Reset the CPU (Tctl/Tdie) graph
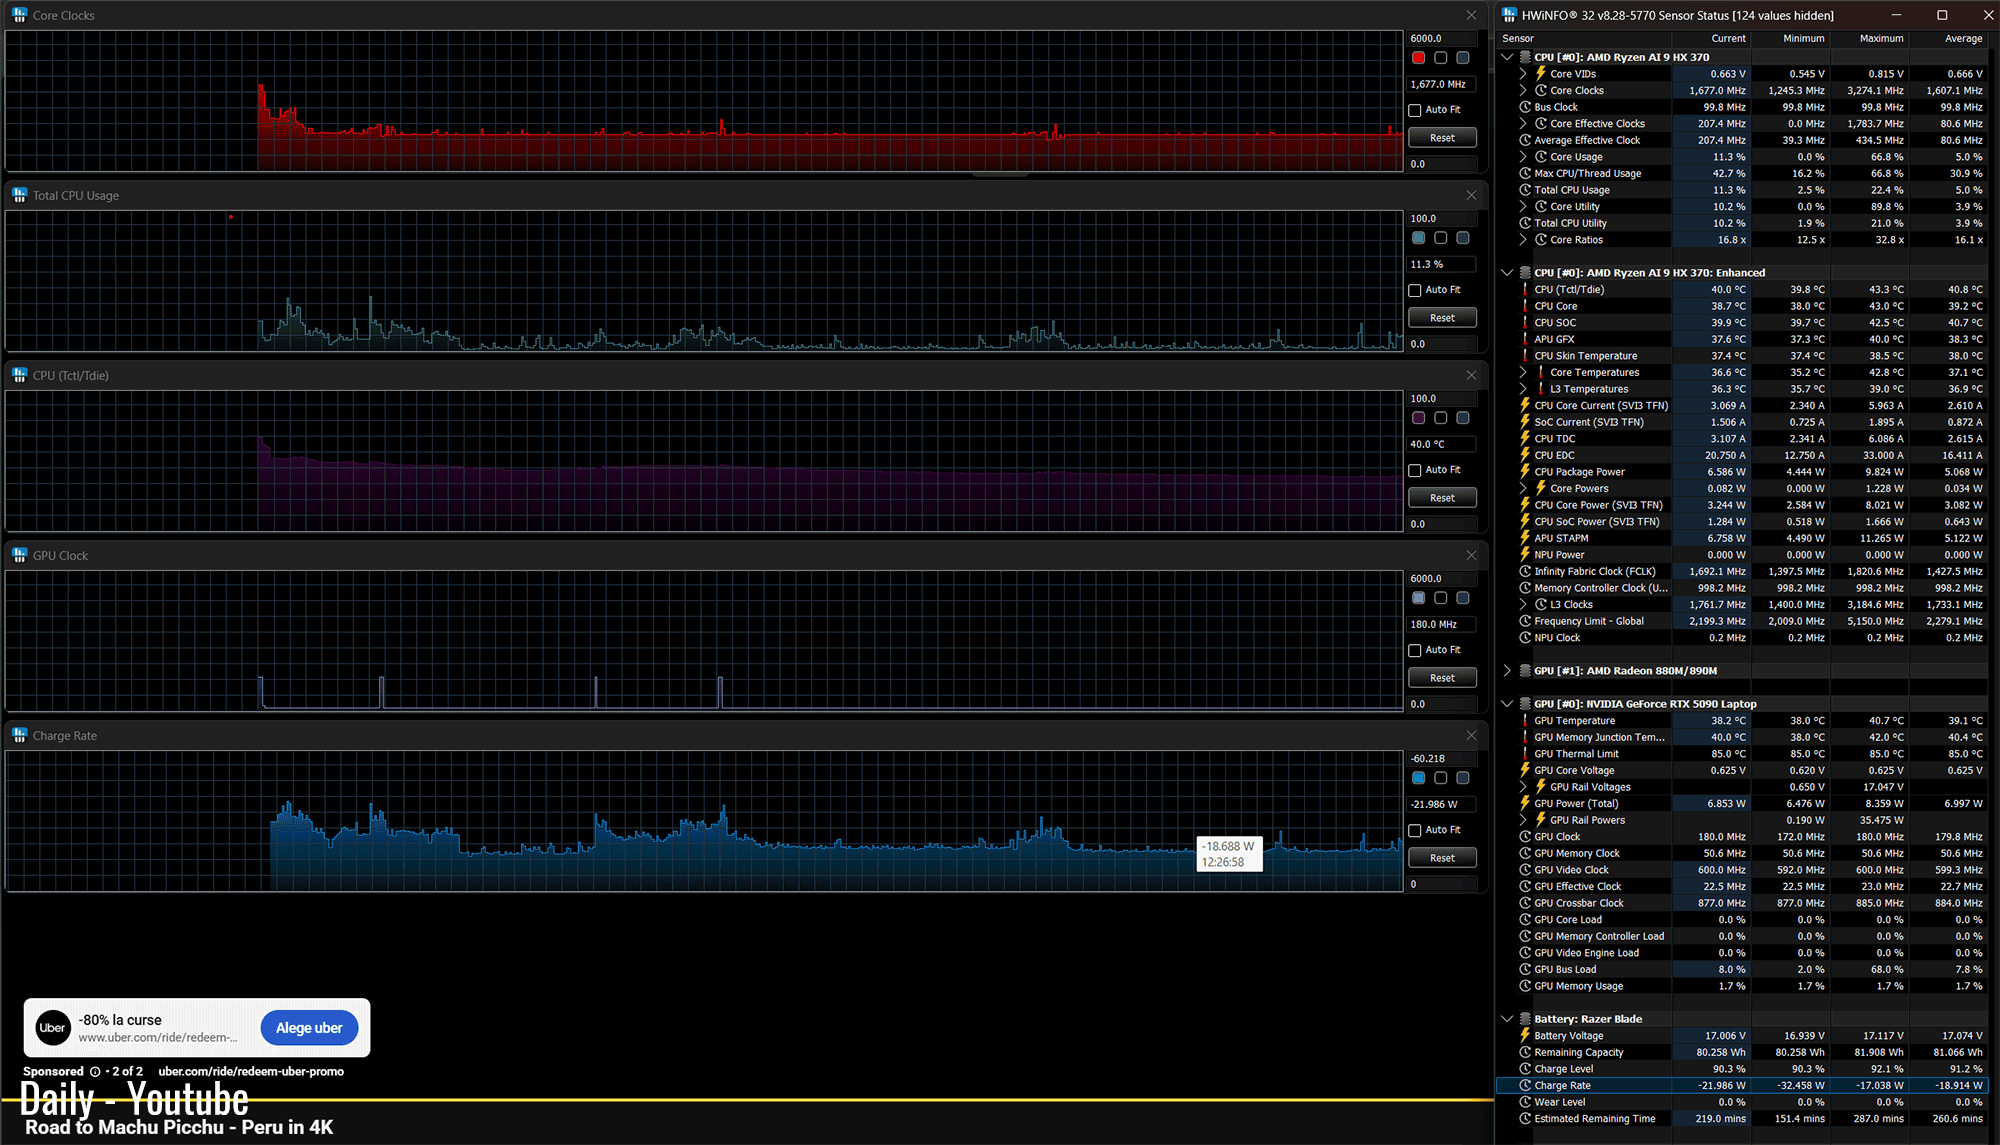This screenshot has height=1145, width=2000. pyautogui.click(x=1442, y=498)
